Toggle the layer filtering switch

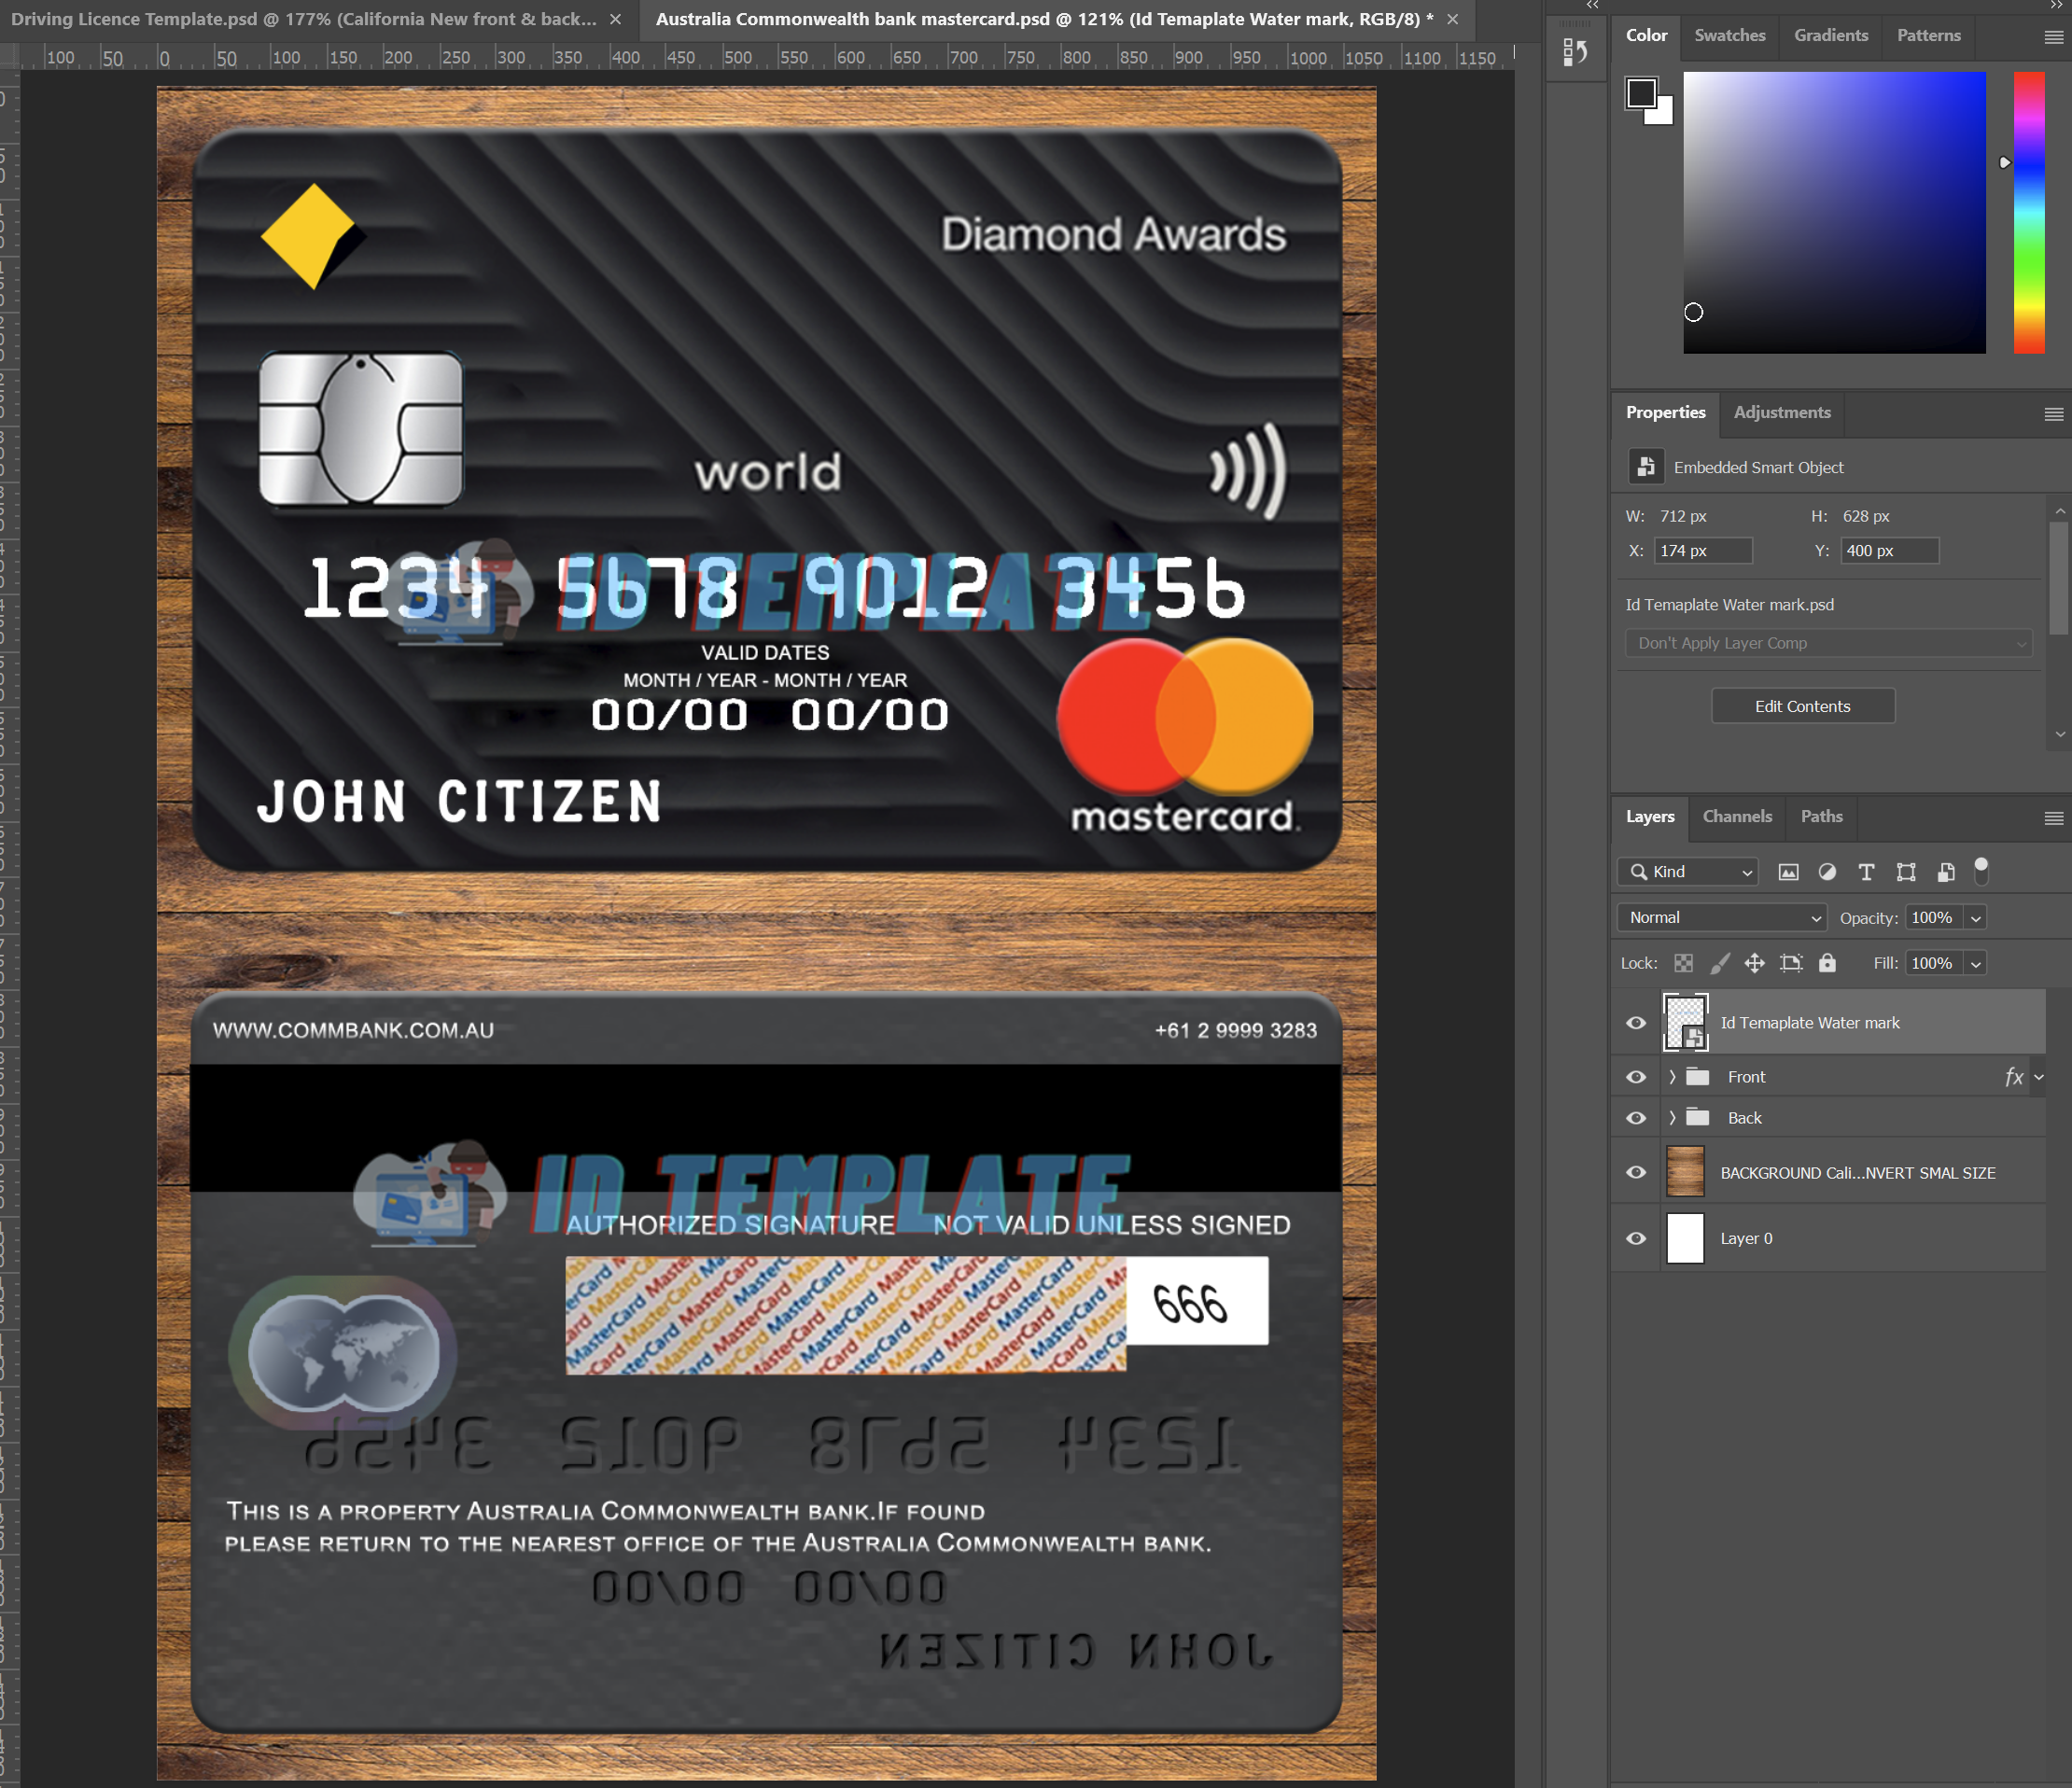[1981, 871]
